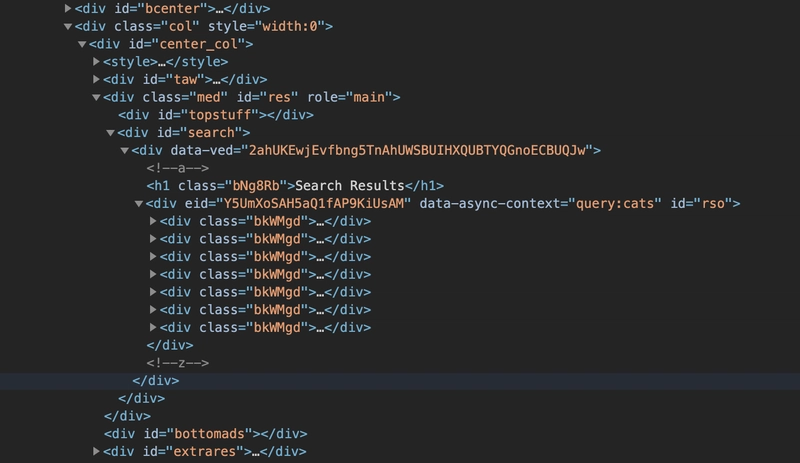Click the <!--a--> comment node
Viewport: 800px width, 463px height.
click(178, 168)
